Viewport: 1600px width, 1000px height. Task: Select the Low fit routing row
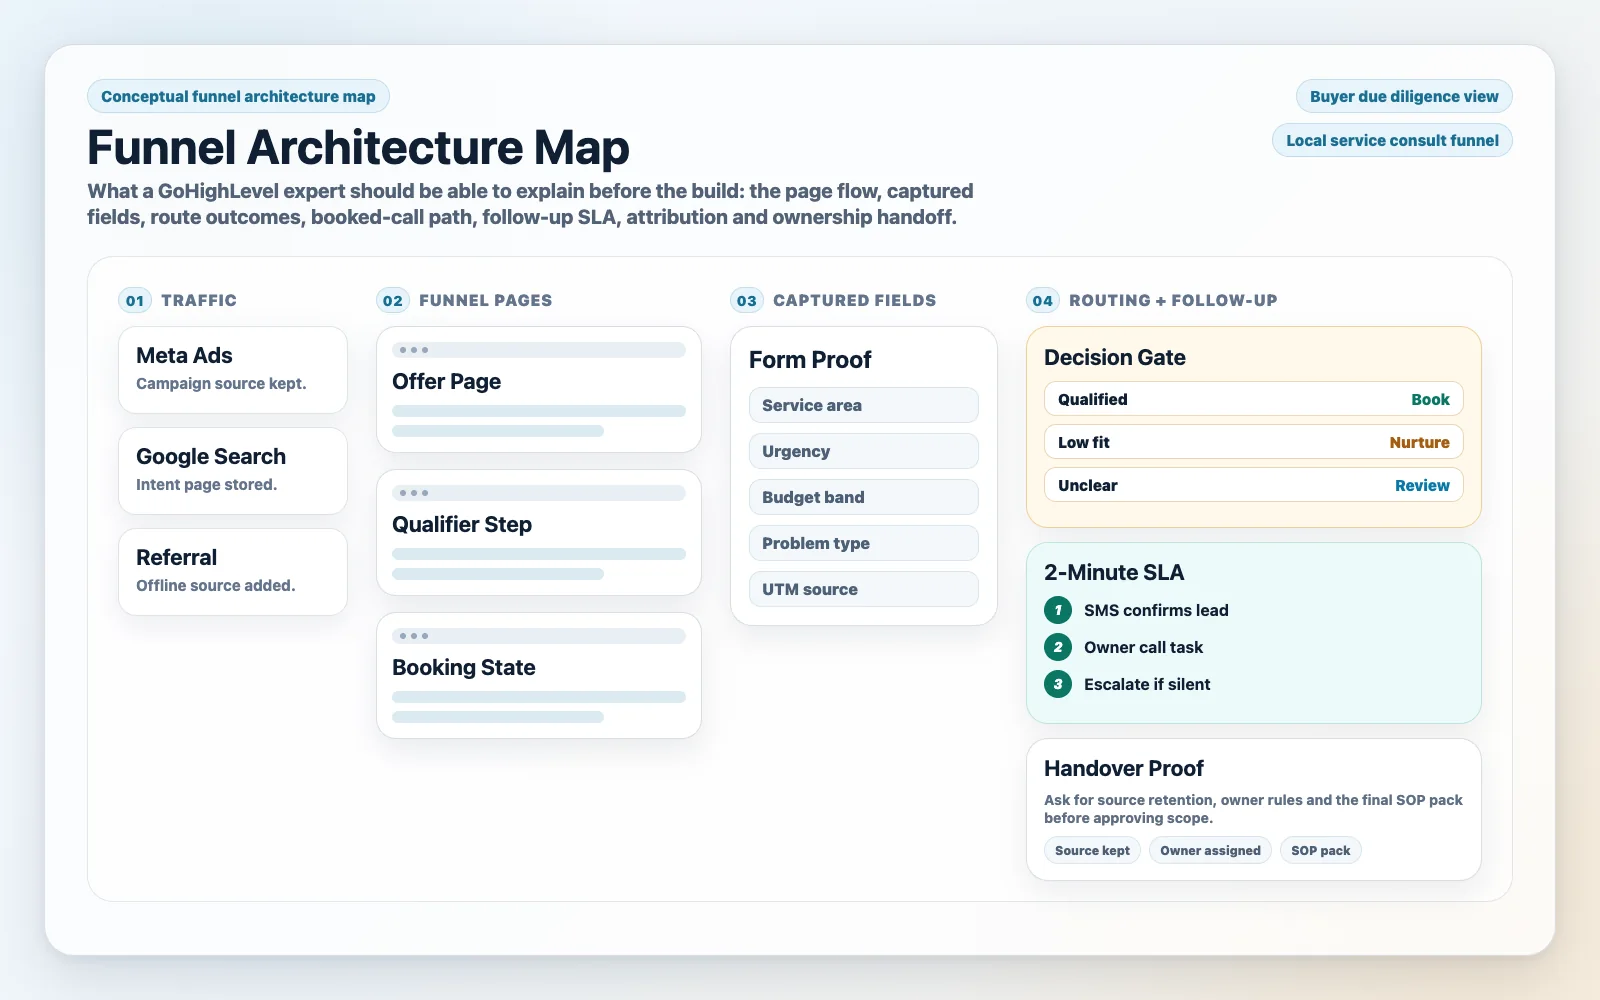[1254, 442]
